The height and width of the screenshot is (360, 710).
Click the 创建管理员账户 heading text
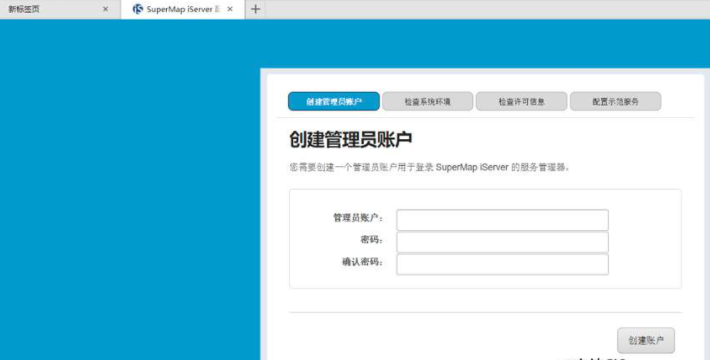[x=350, y=140]
